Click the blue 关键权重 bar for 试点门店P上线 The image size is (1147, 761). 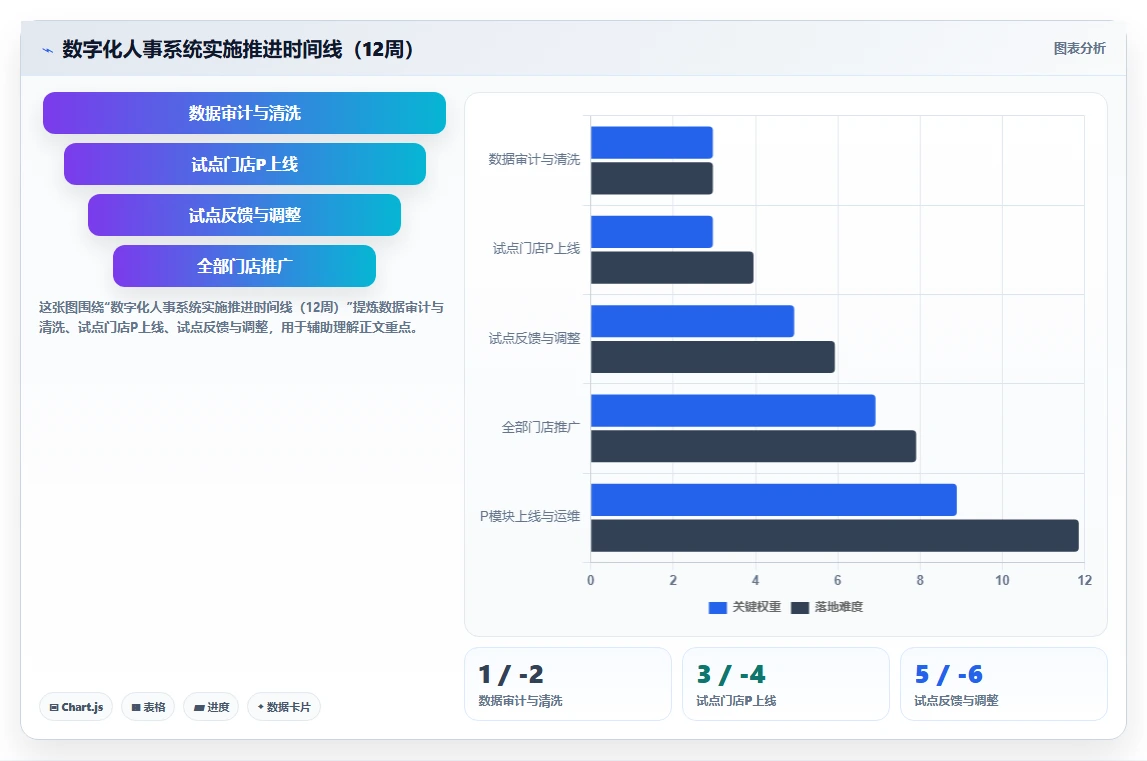click(652, 232)
